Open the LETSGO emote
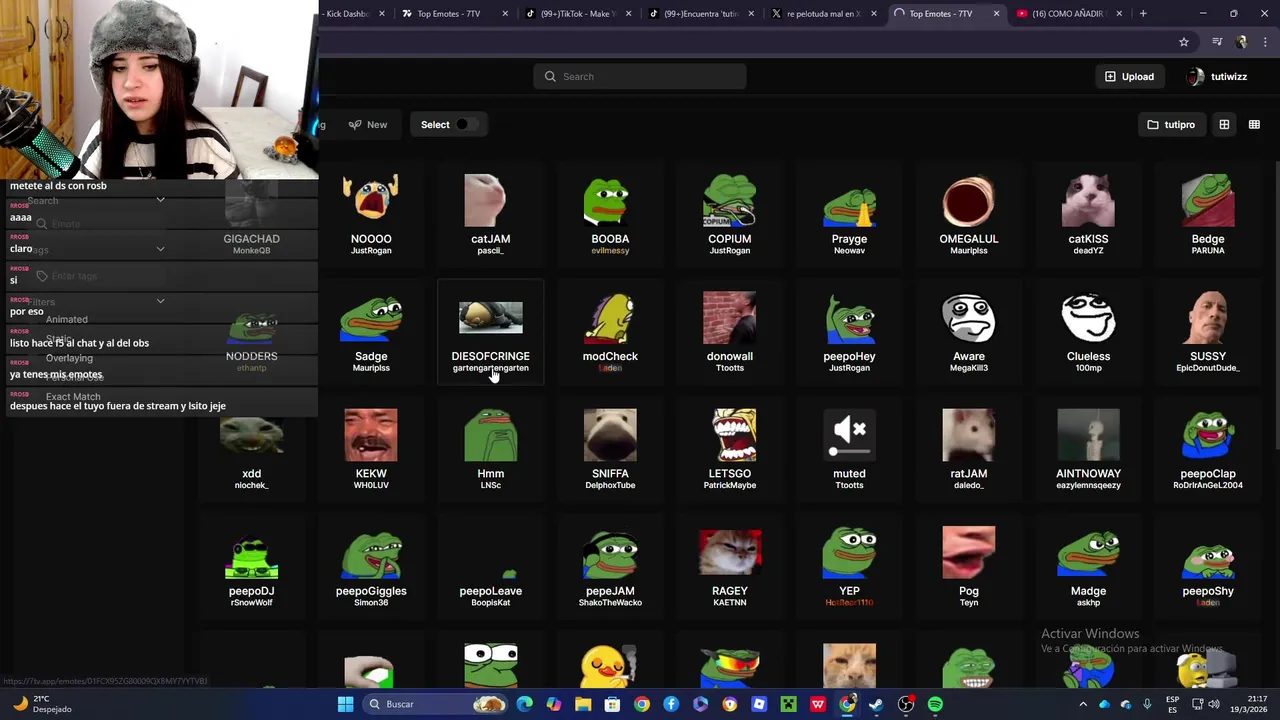Viewport: 1280px width, 720px height. tap(730, 448)
